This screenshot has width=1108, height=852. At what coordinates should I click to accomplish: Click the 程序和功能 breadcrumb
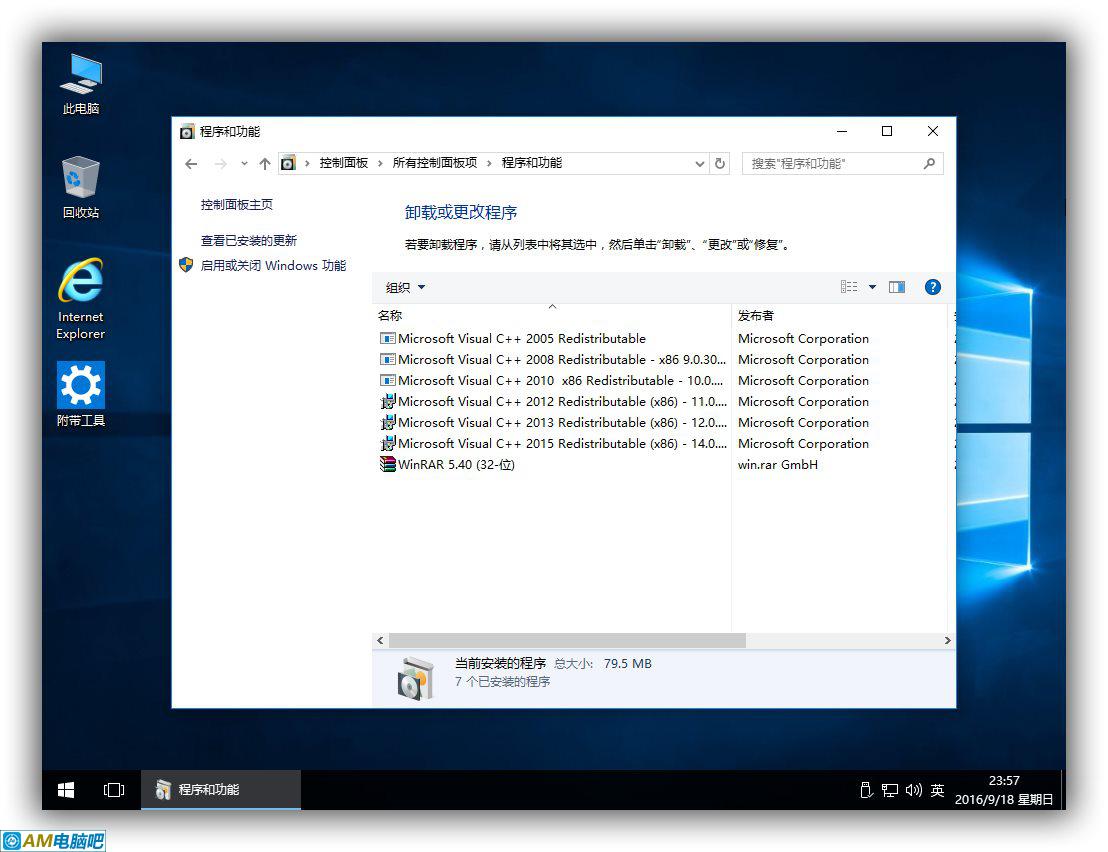531,163
